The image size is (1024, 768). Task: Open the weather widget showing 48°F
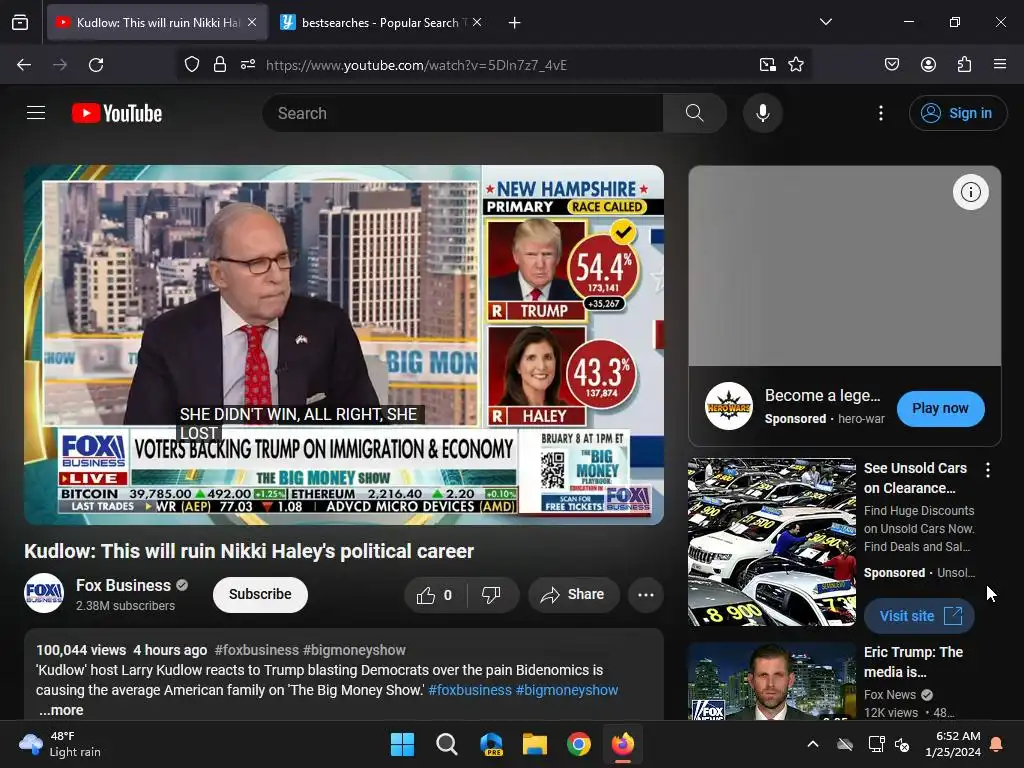pyautogui.click(x=60, y=744)
